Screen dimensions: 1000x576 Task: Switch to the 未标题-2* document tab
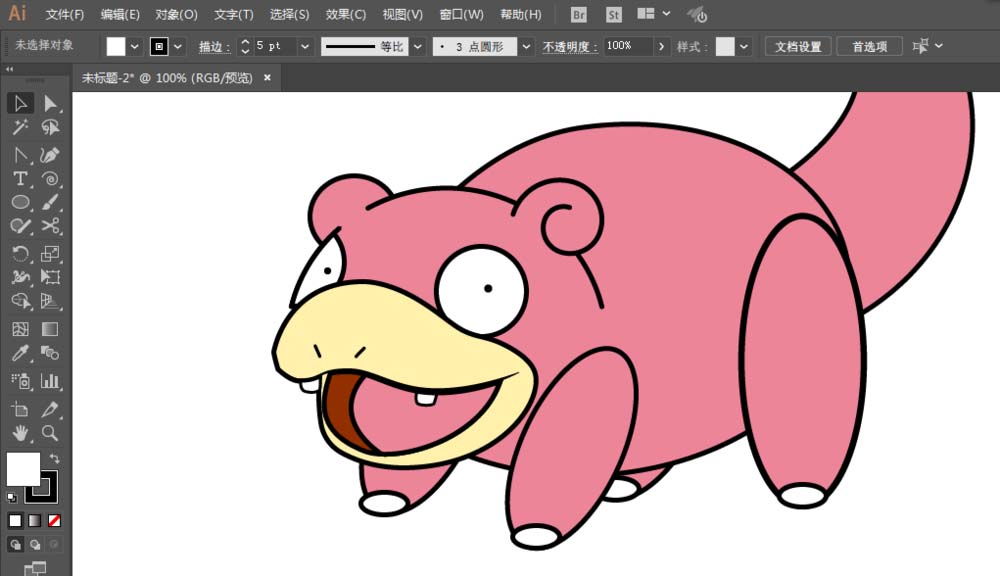click(x=167, y=78)
